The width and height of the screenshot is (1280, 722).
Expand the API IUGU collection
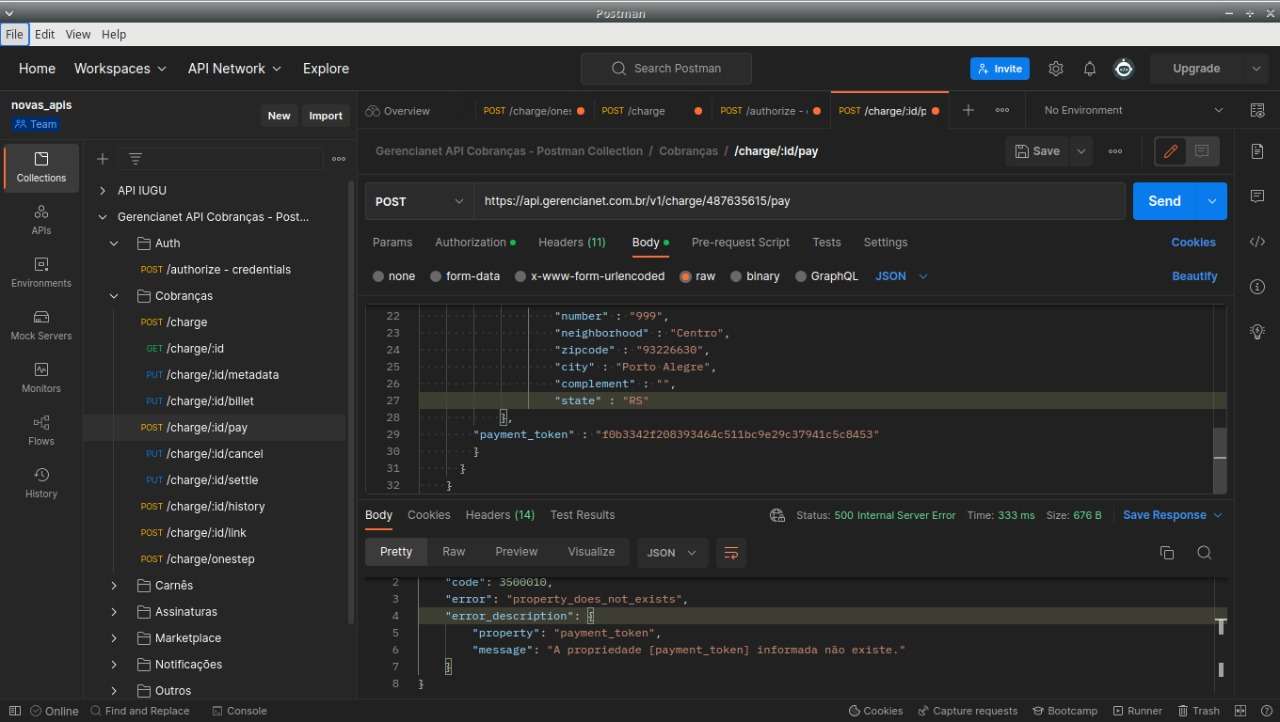[x=102, y=190]
